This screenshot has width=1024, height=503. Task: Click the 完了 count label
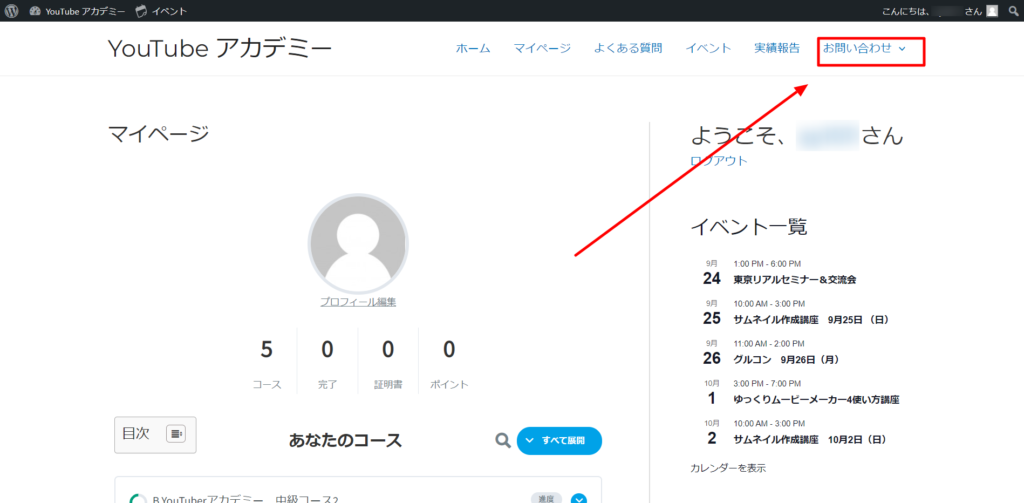coord(327,385)
